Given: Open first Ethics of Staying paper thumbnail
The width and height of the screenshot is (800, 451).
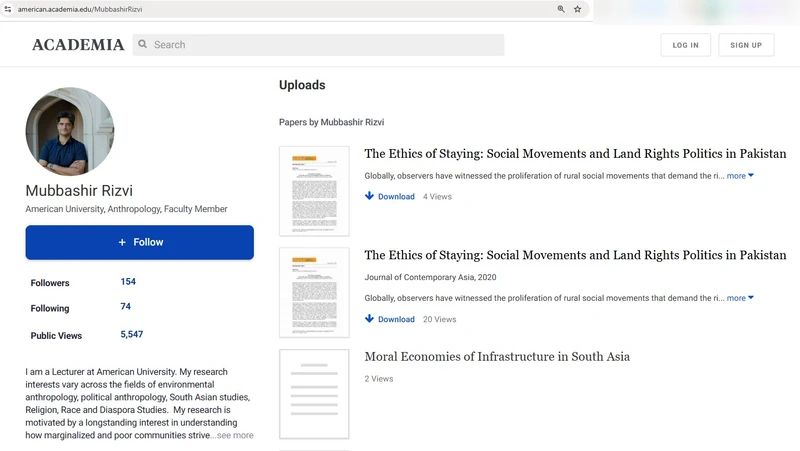Looking at the screenshot, I should (x=314, y=191).
